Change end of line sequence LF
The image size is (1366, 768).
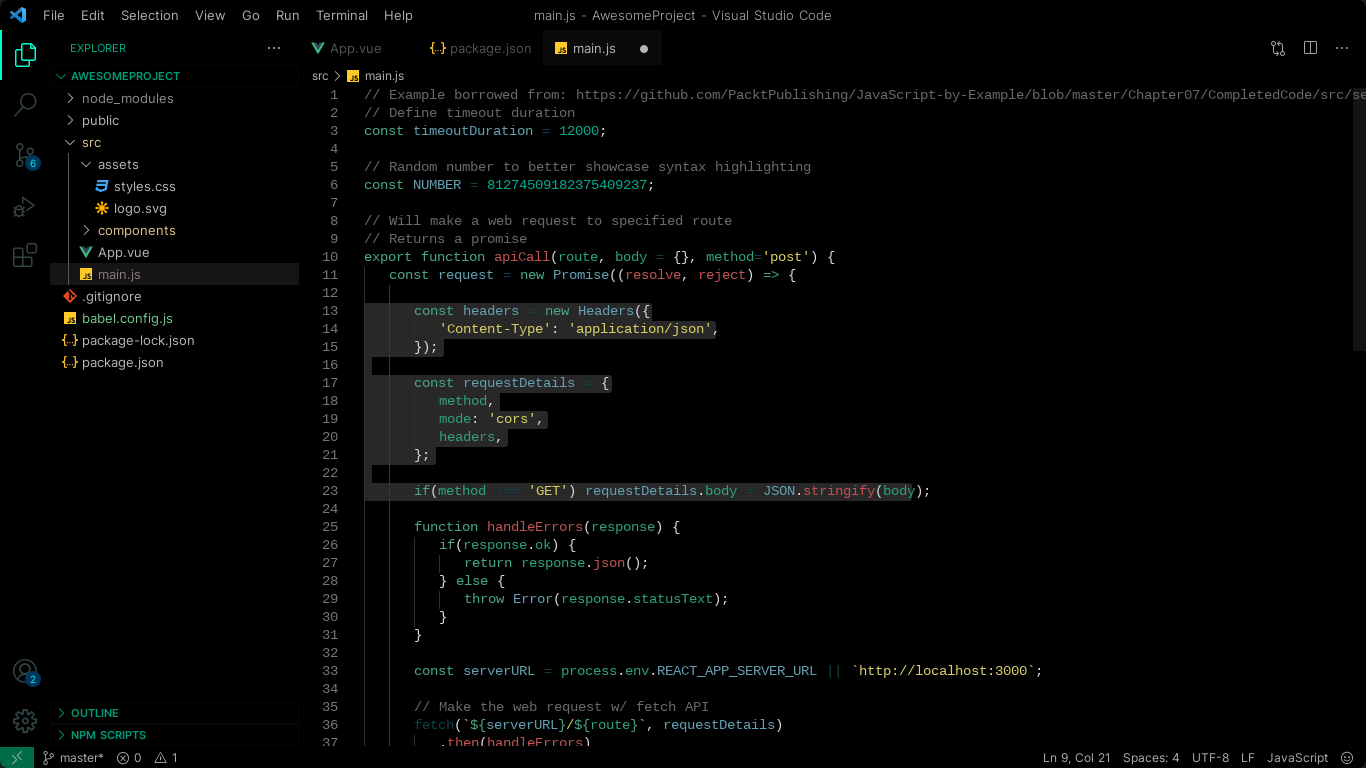(x=1248, y=758)
